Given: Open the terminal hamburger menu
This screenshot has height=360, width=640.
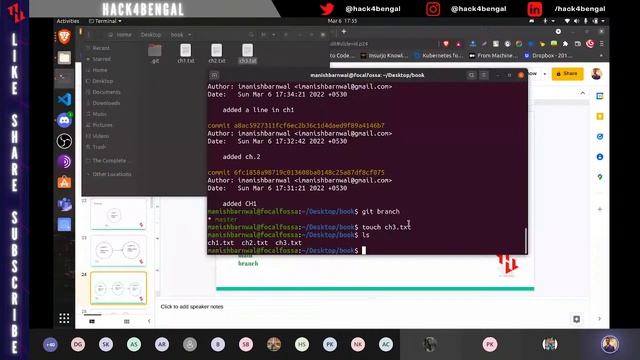Looking at the screenshot, I should (484, 75).
